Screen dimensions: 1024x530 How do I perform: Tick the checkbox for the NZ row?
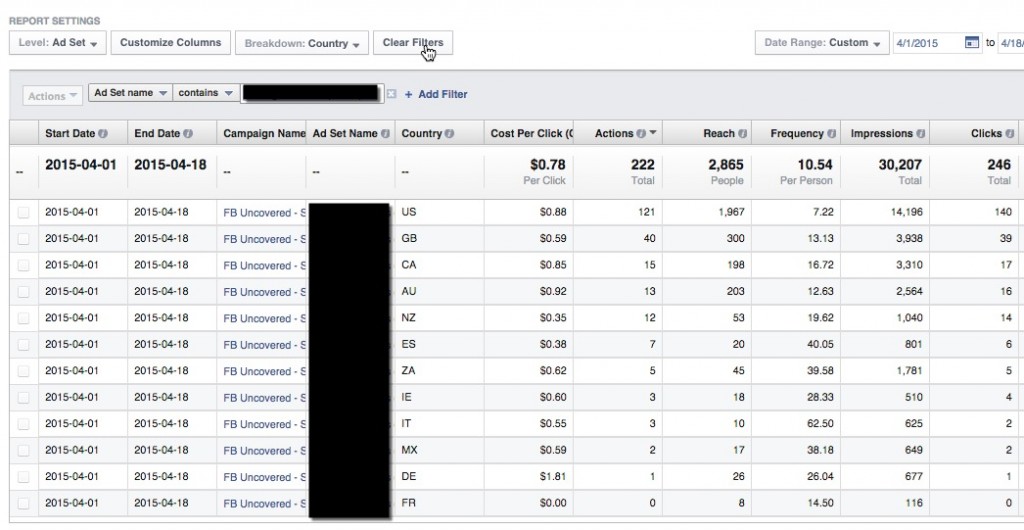click(x=24, y=318)
